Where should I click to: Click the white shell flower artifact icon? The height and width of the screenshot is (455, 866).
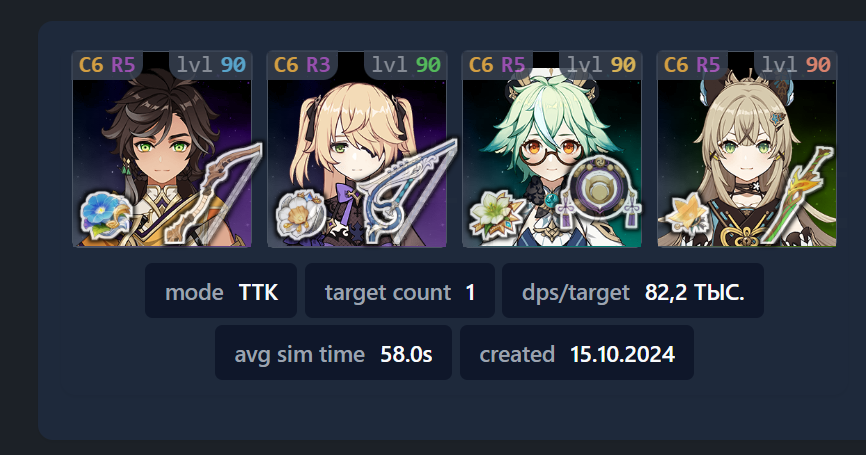300,215
